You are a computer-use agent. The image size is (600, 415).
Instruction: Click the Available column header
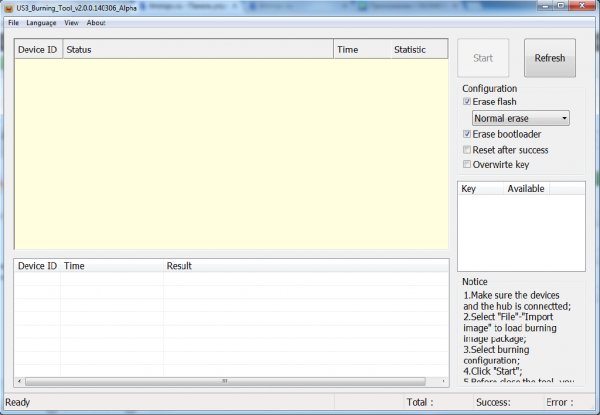point(526,189)
